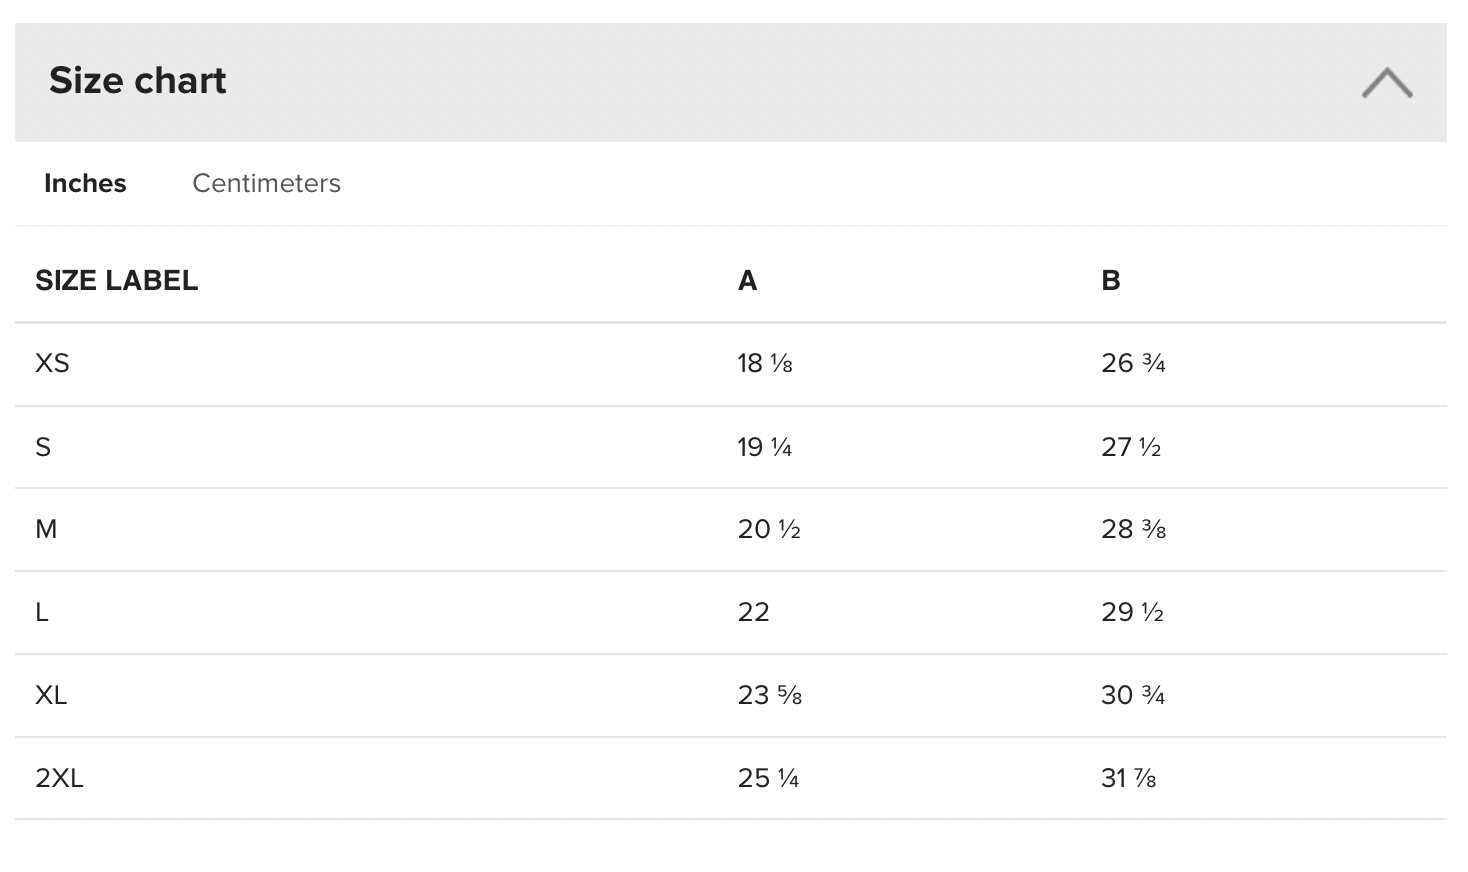This screenshot has width=1468, height=872.
Task: Click the L size label
Action: (x=42, y=612)
